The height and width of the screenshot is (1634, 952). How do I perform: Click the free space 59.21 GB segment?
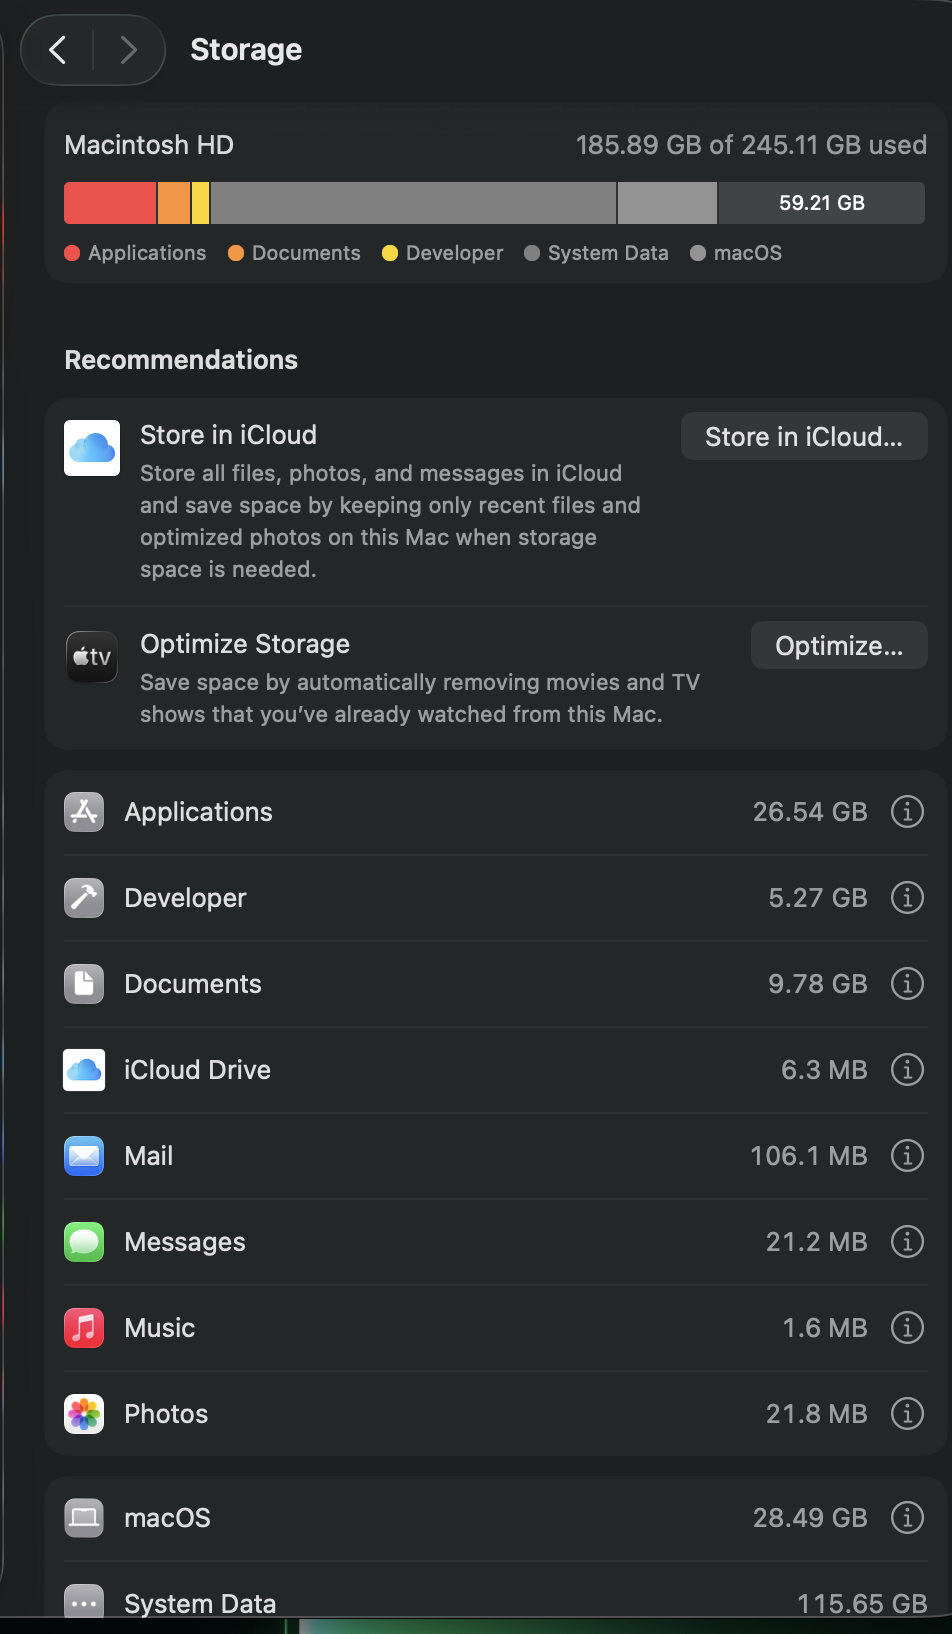(x=821, y=203)
